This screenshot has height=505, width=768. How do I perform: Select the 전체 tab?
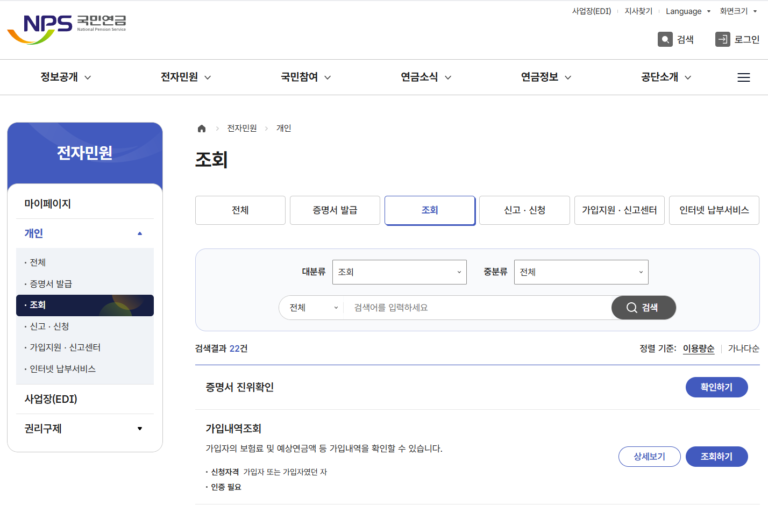pyautogui.click(x=240, y=210)
